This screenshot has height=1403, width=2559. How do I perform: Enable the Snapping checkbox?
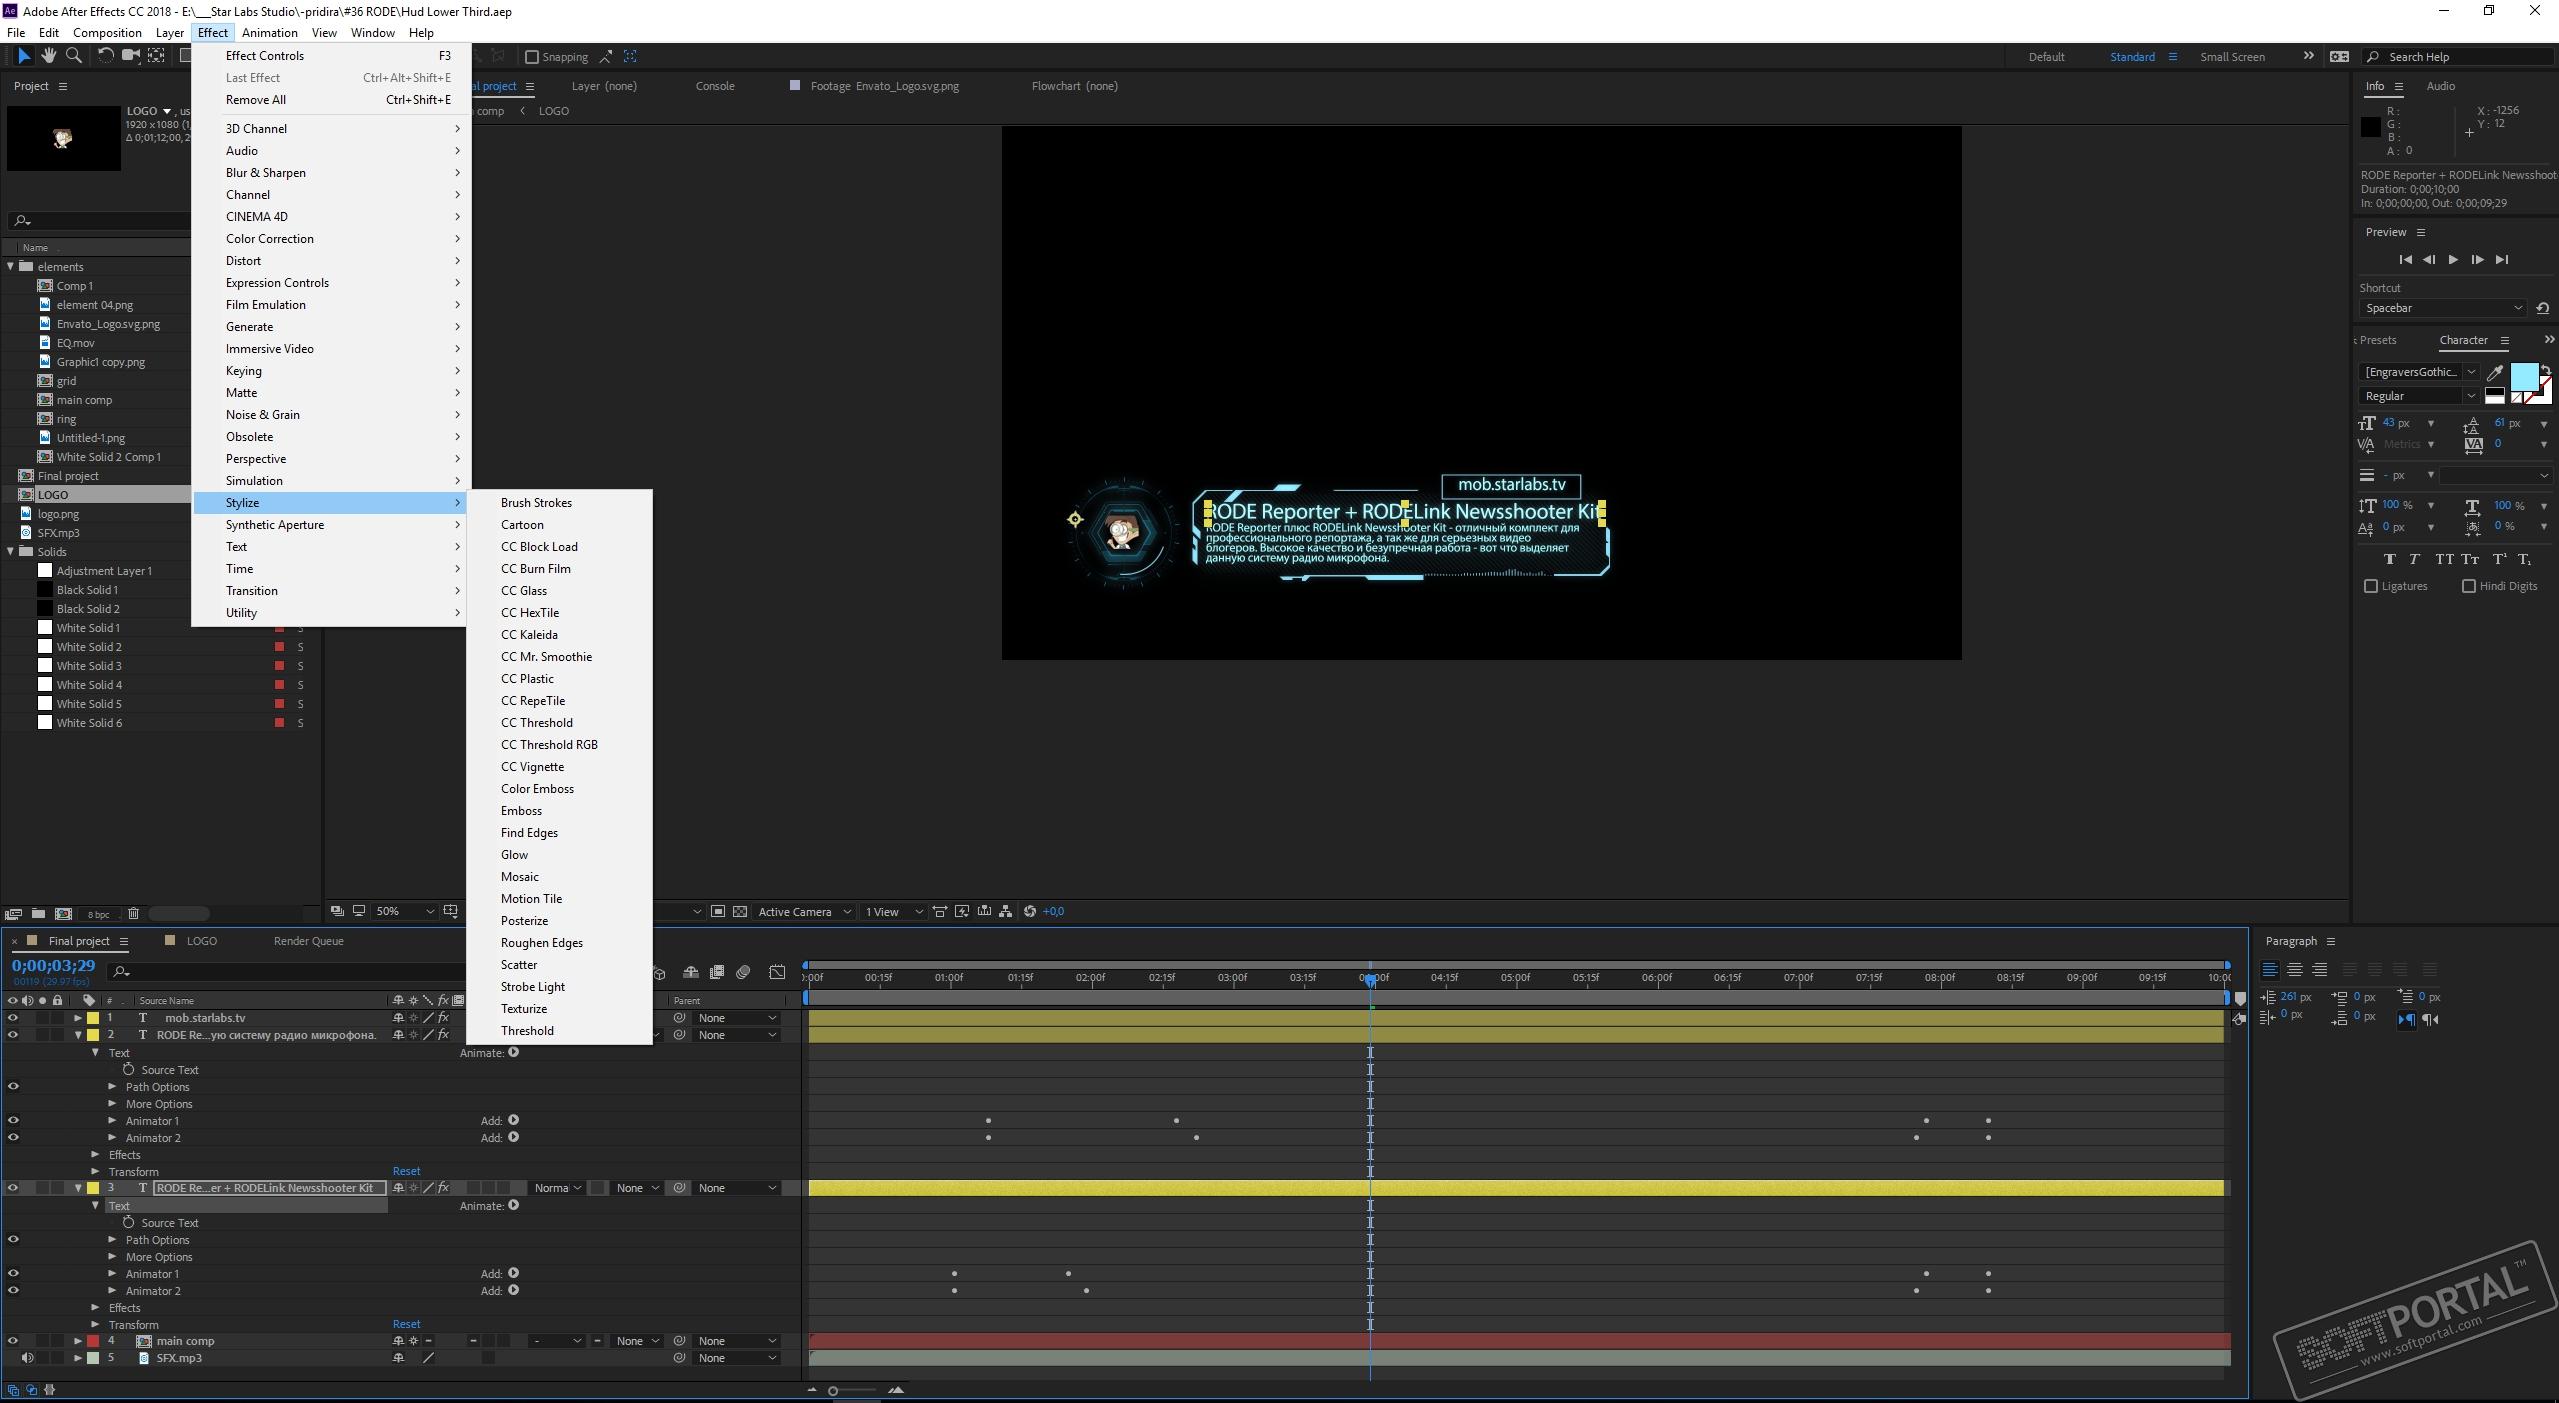(532, 57)
